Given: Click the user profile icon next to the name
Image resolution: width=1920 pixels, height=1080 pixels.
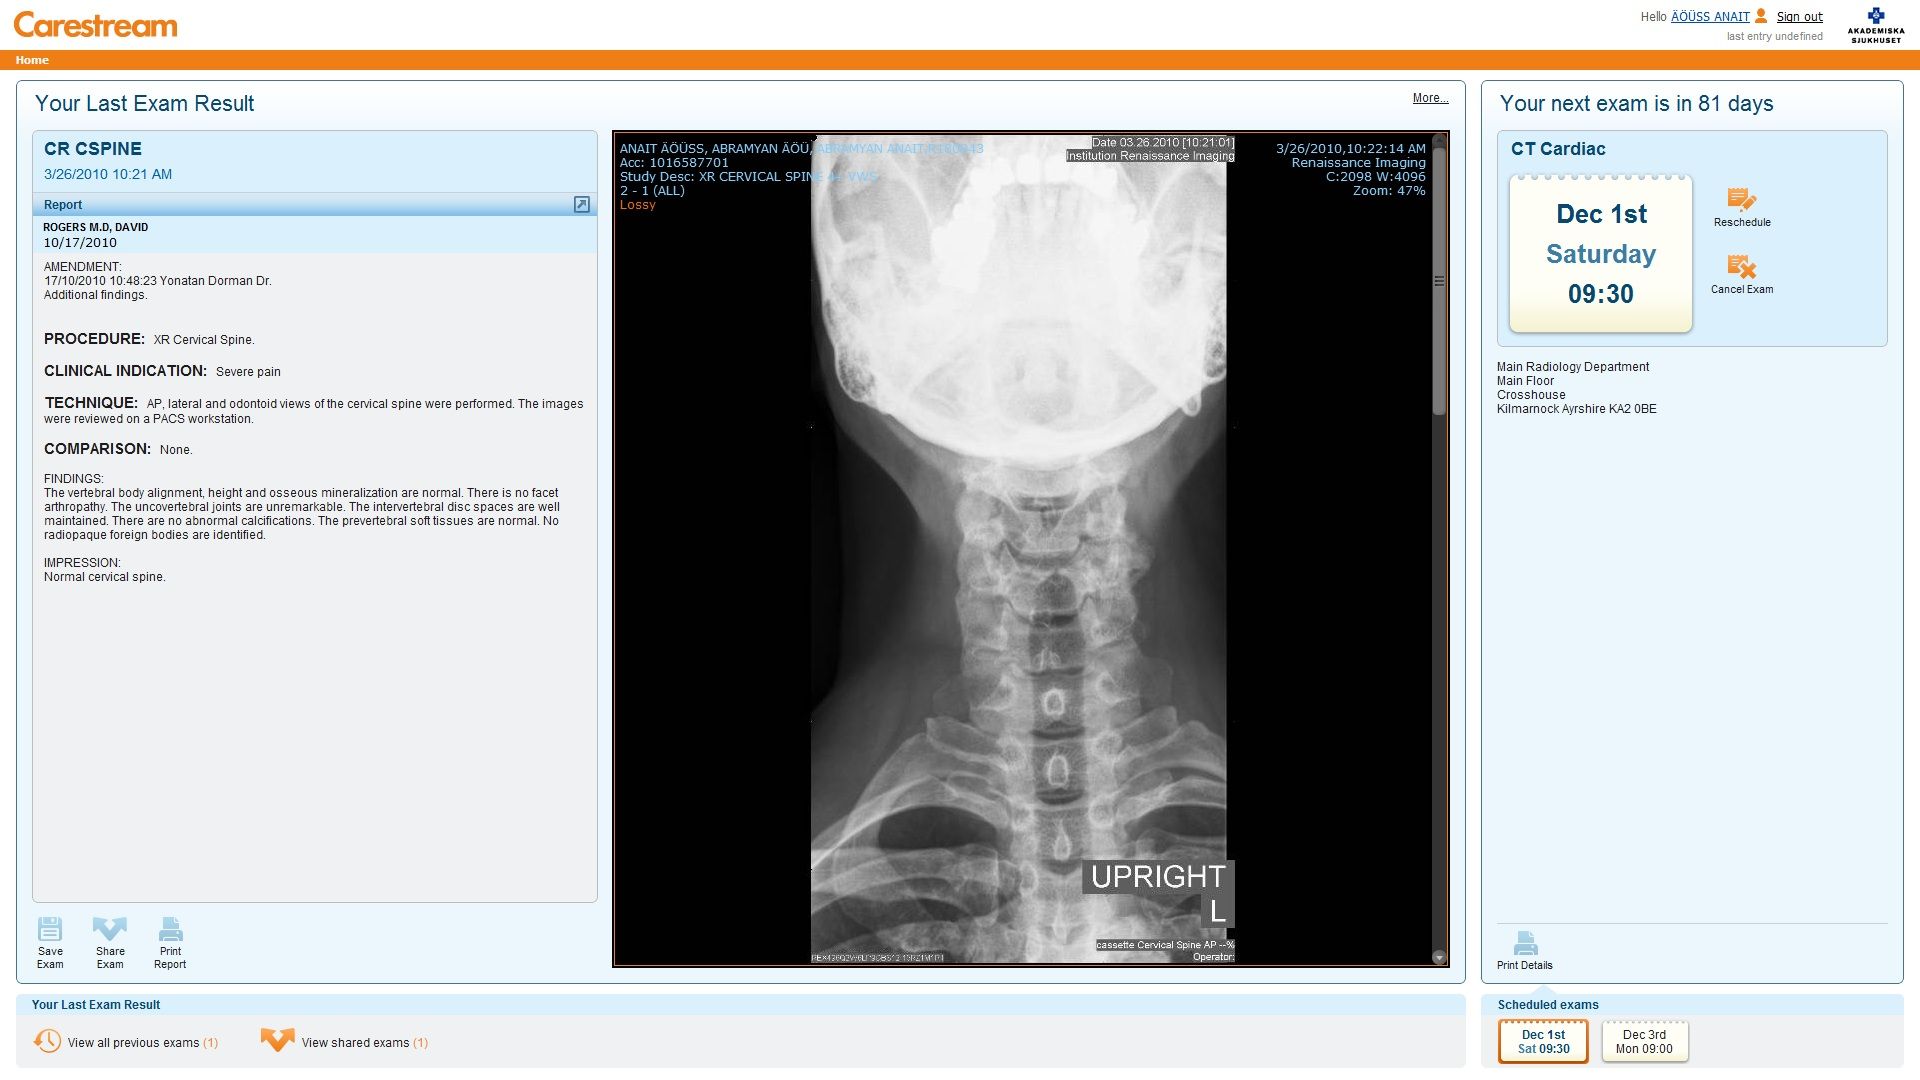Looking at the screenshot, I should pos(1761,16).
